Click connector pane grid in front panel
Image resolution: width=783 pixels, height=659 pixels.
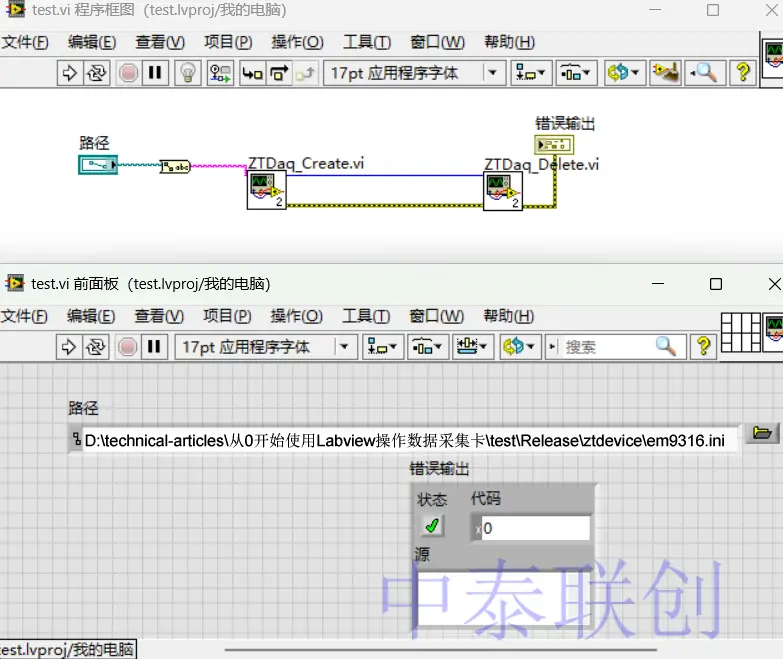coord(741,332)
